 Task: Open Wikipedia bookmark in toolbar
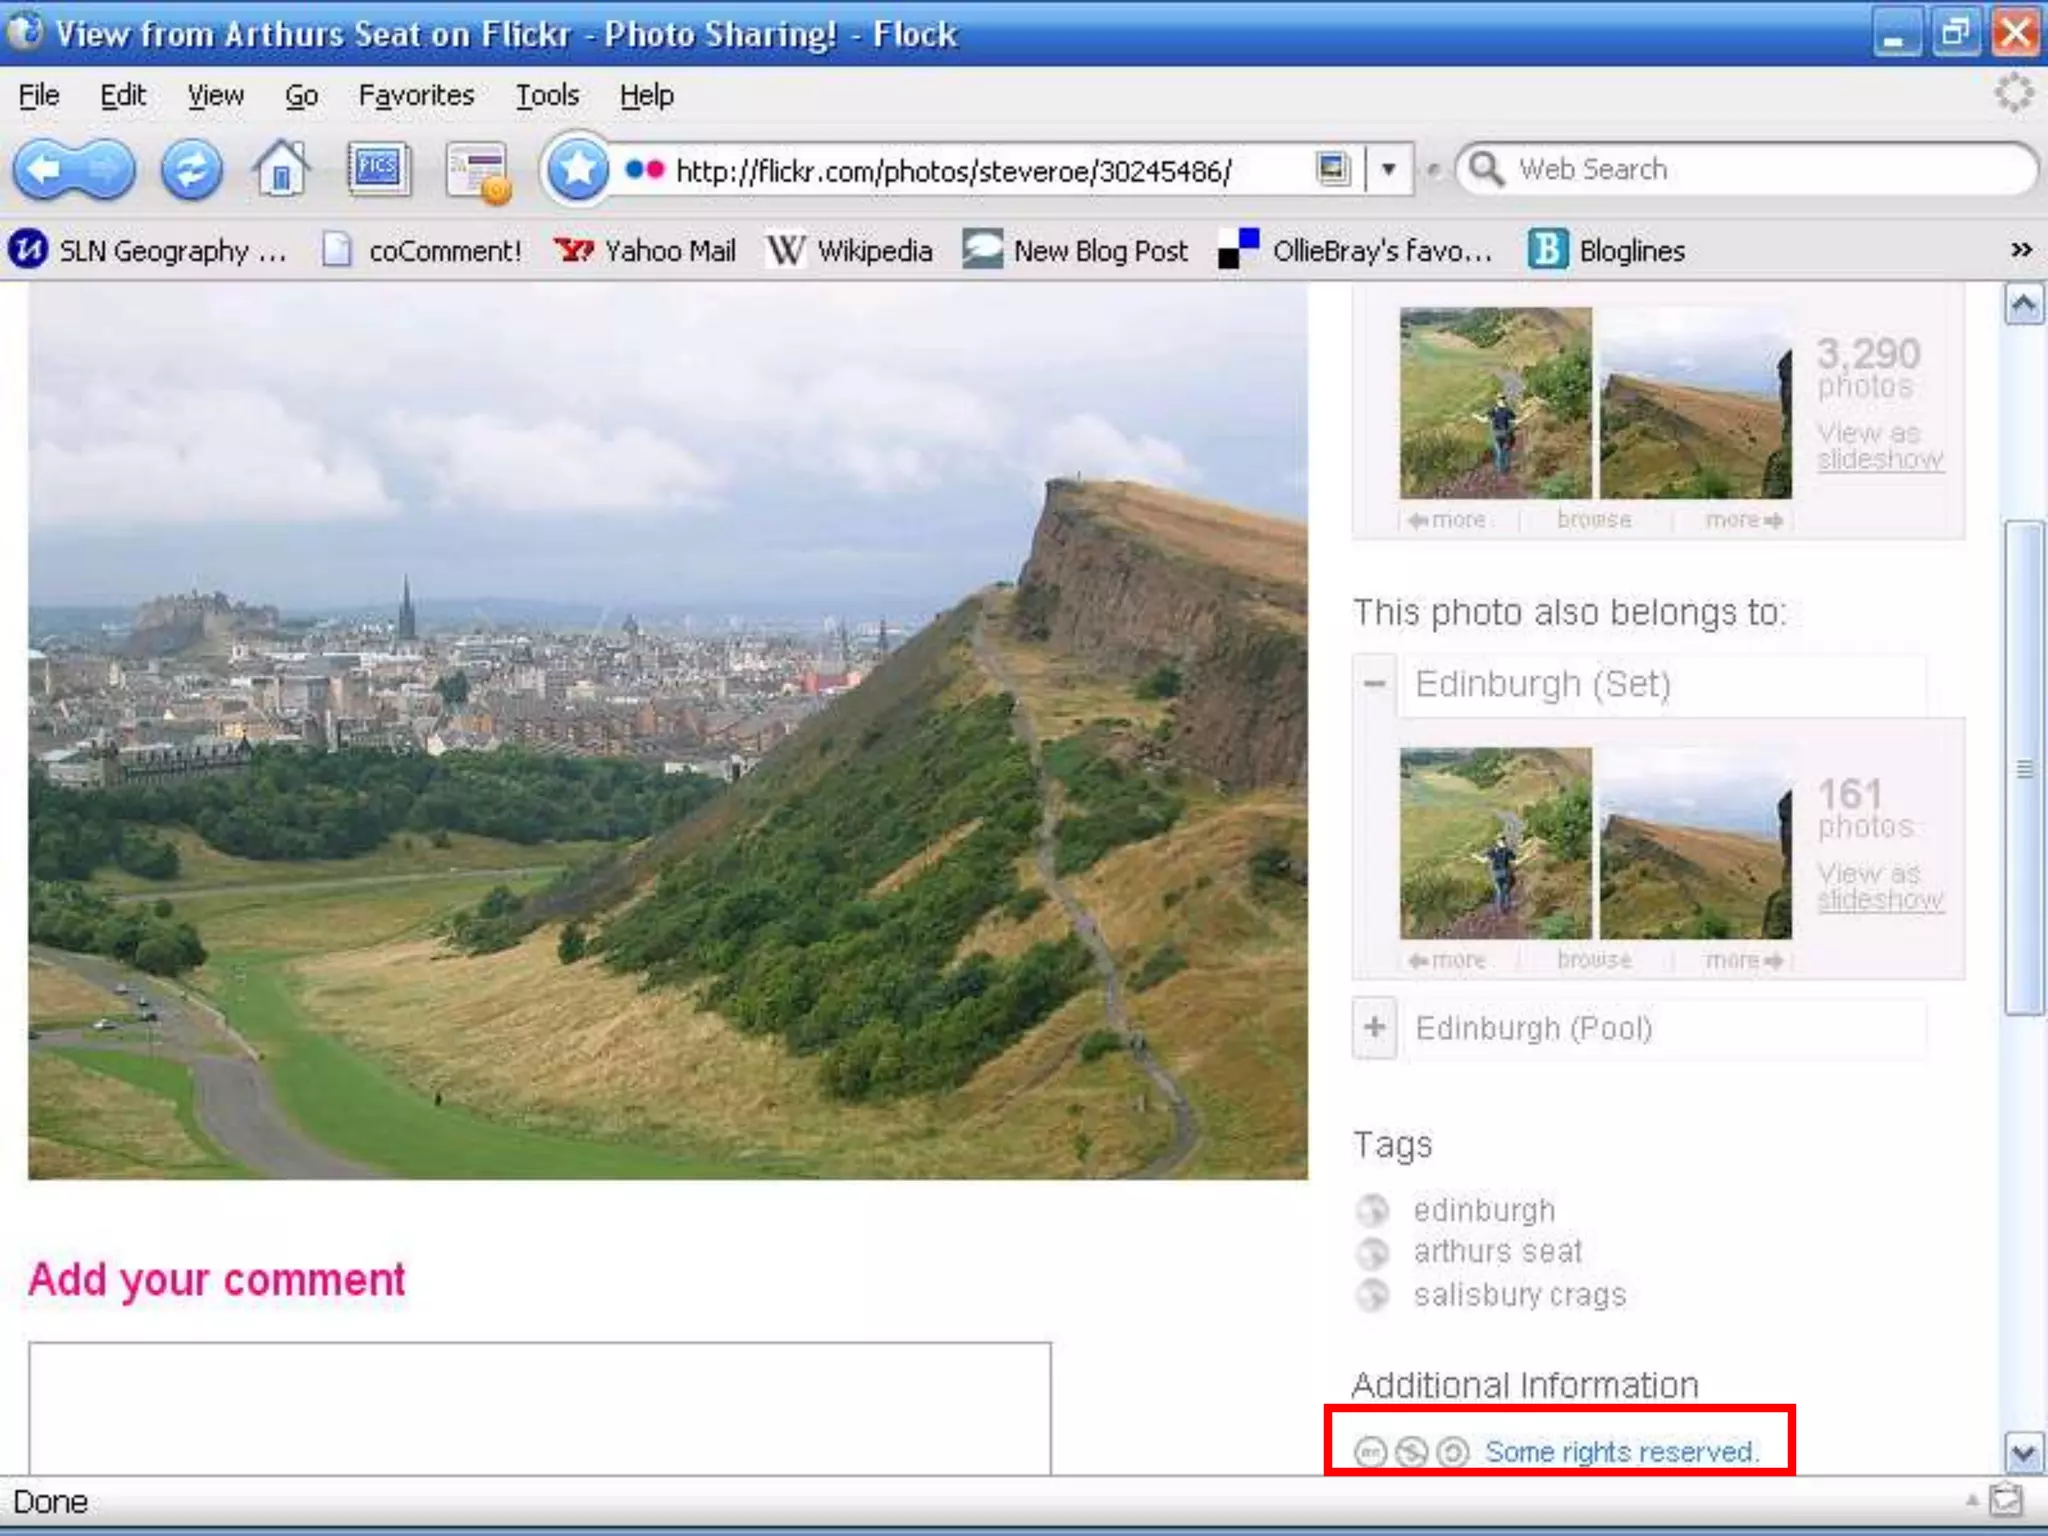[x=850, y=250]
